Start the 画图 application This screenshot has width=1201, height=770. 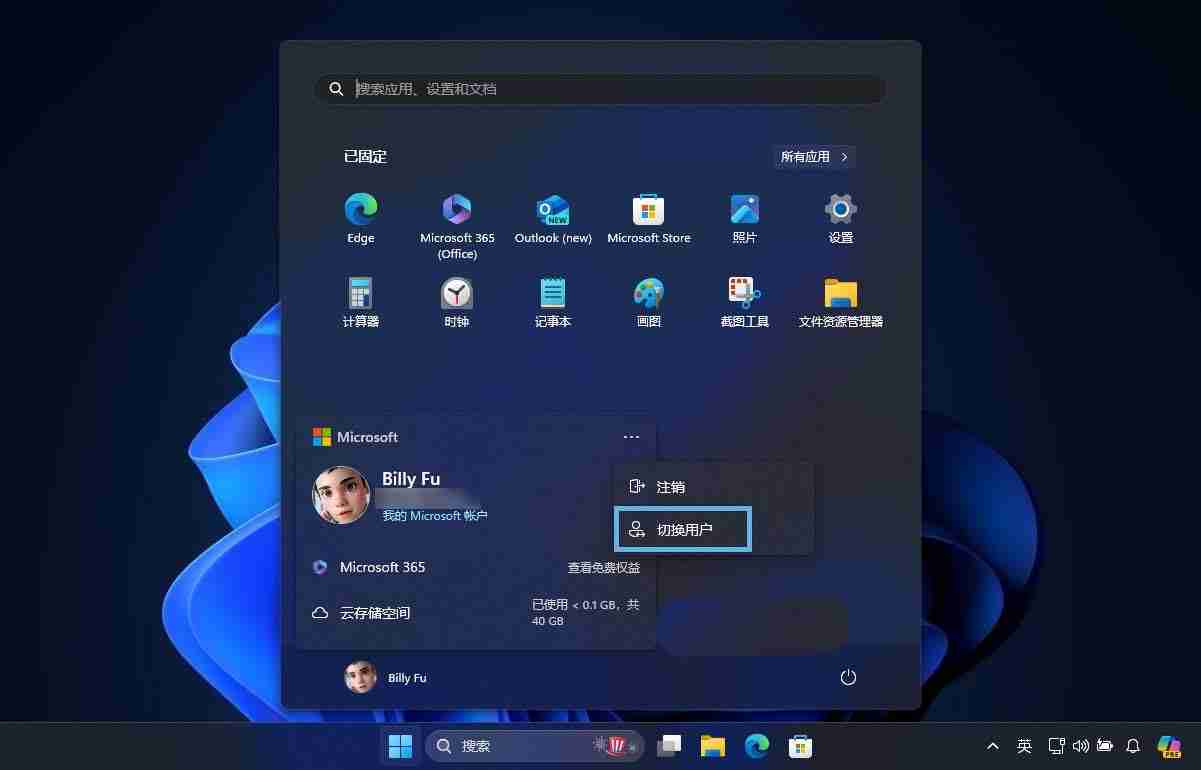[x=649, y=295]
